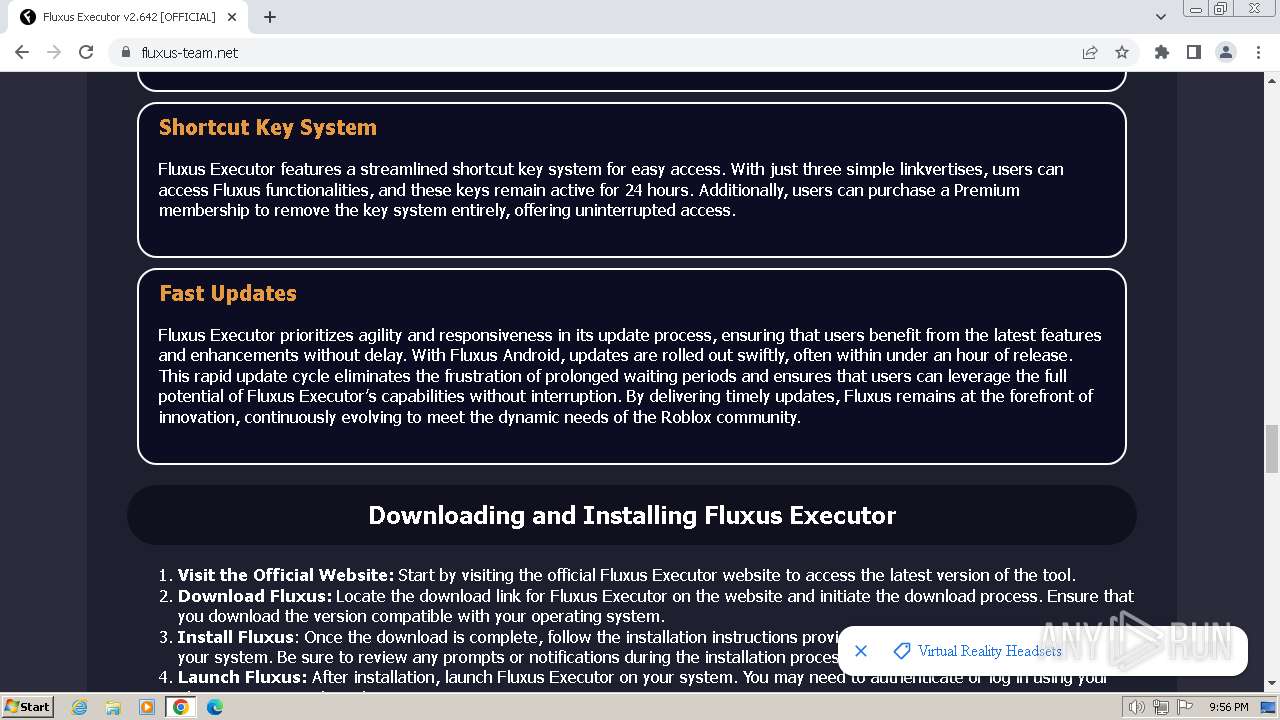Open the Windows Start menu

pos(28,707)
